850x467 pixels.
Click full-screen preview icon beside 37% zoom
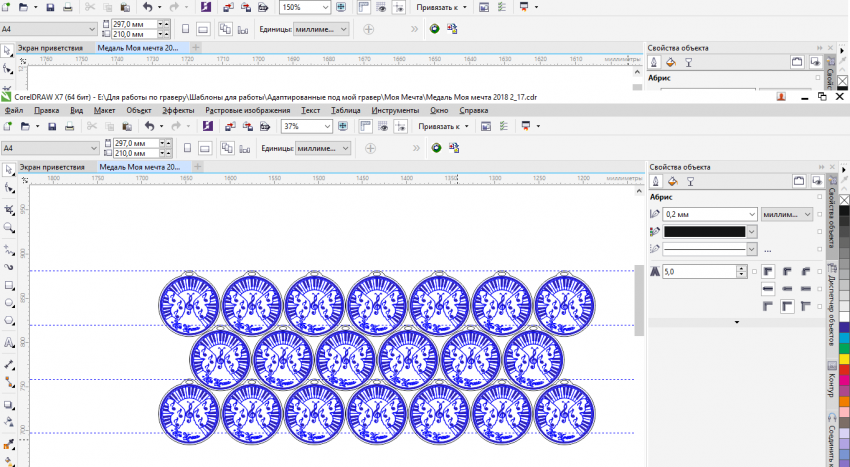tap(343, 127)
